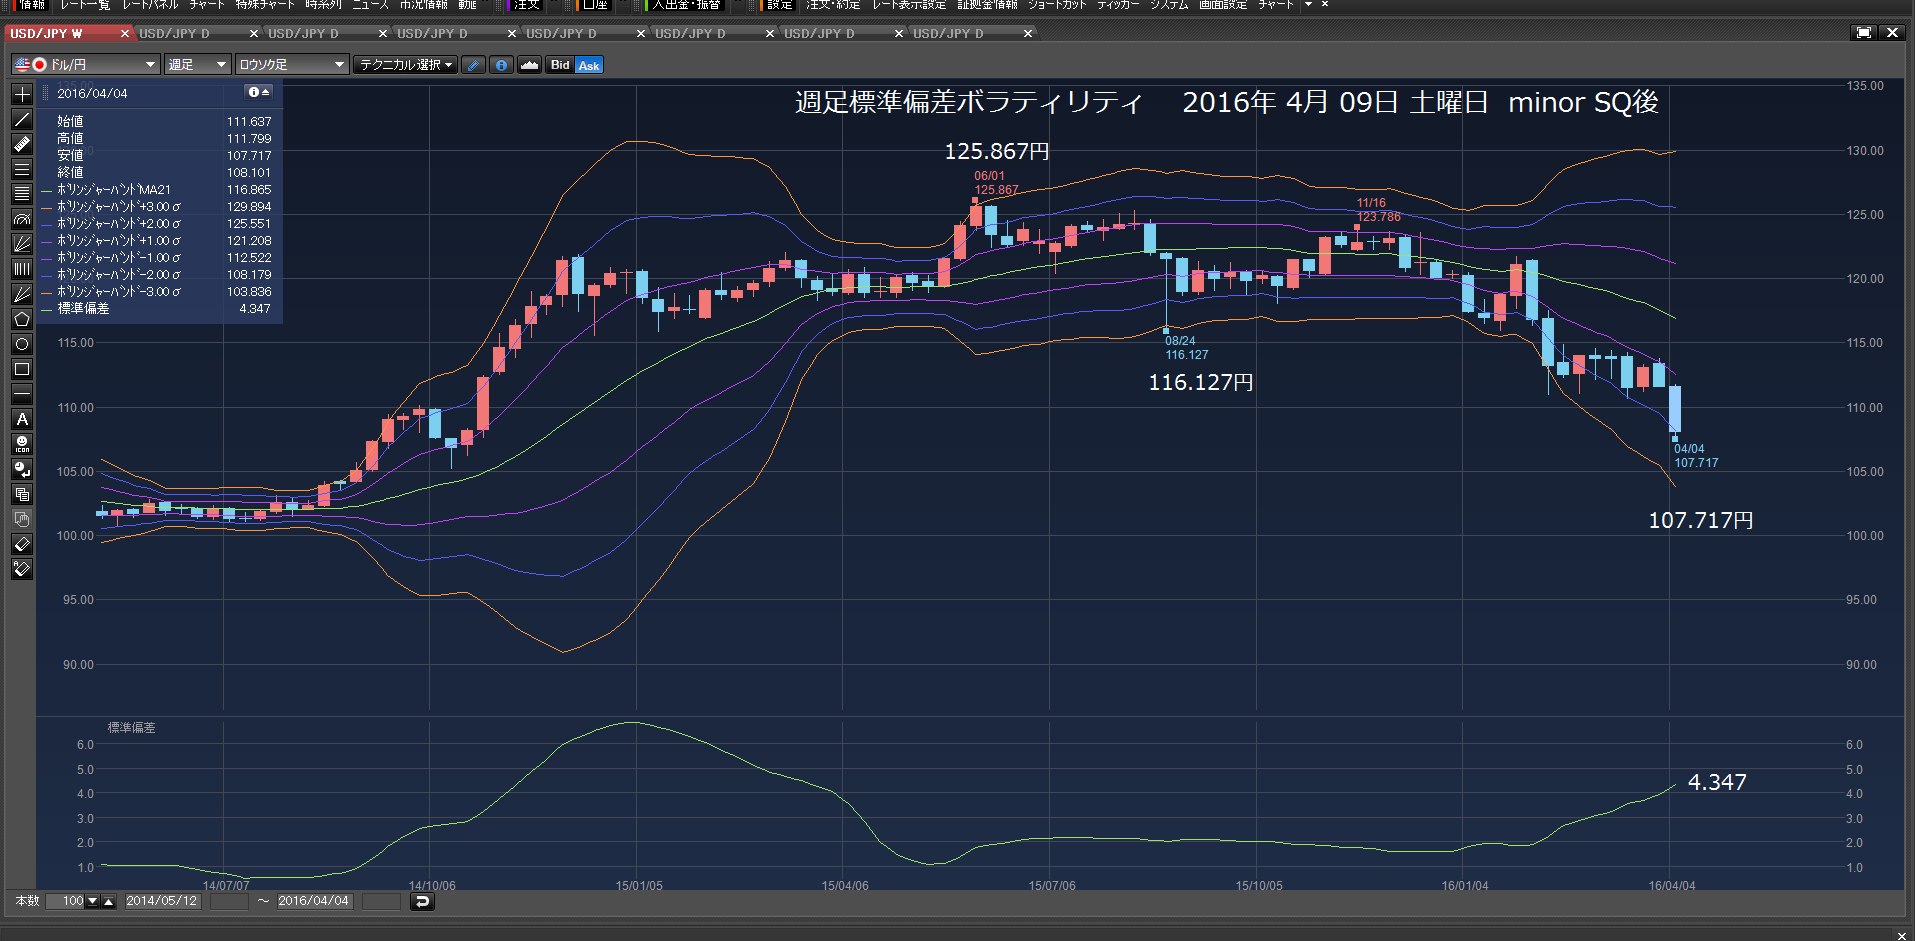Collapse the data info panel toggle
Viewport: 1915px width, 941px height.
(259, 92)
